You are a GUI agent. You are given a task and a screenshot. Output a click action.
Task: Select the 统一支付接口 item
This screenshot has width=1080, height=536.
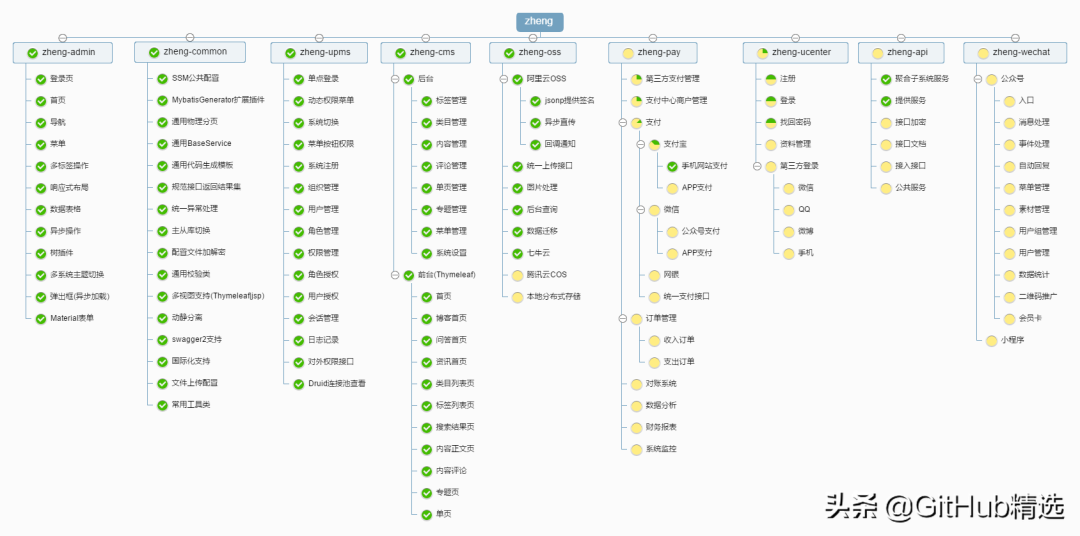pos(679,297)
